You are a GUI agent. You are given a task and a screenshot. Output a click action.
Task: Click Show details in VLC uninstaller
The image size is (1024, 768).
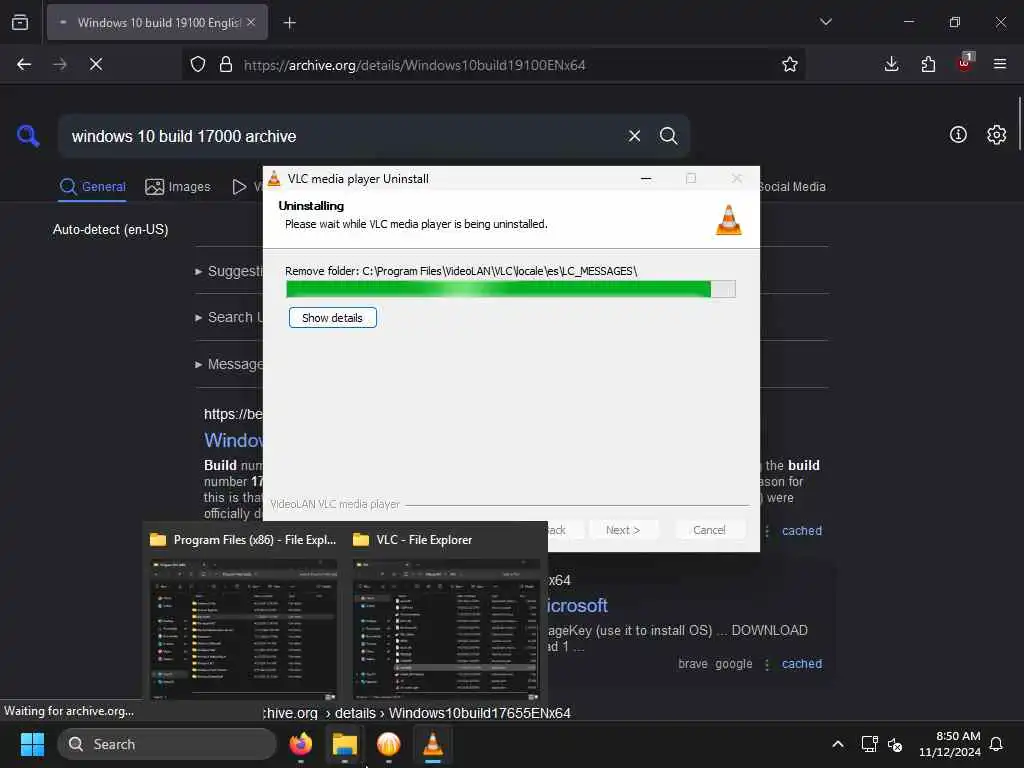(x=332, y=318)
